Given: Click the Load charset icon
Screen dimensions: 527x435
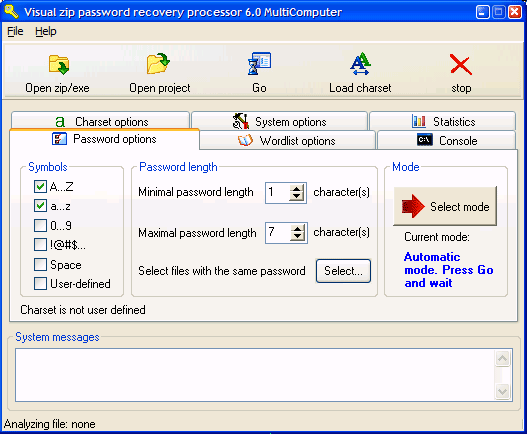Looking at the screenshot, I should click(360, 63).
